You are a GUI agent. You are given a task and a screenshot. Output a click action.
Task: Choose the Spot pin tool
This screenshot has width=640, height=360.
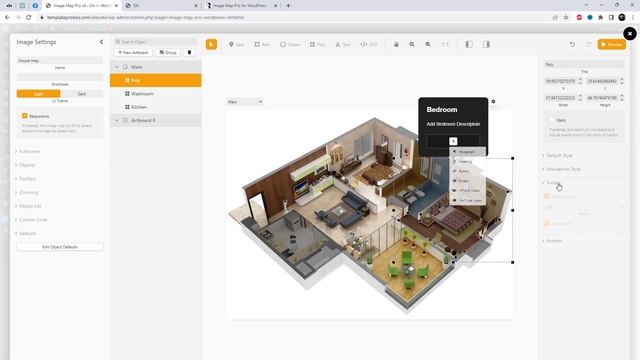pyautogui.click(x=236, y=44)
